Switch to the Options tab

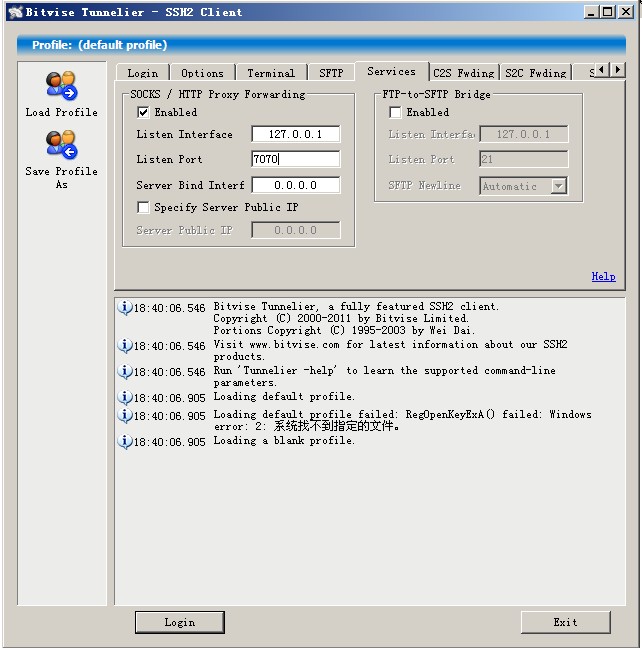coord(203,73)
